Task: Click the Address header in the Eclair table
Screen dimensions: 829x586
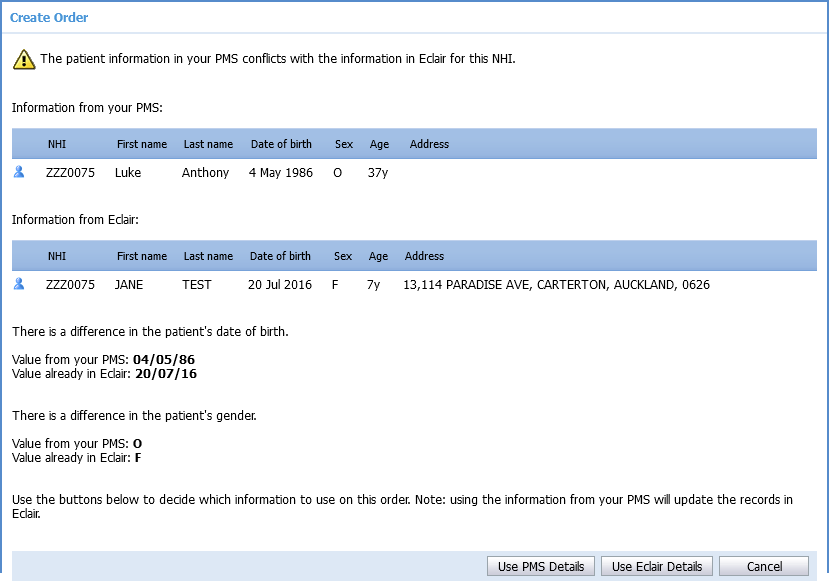Action: pos(424,256)
